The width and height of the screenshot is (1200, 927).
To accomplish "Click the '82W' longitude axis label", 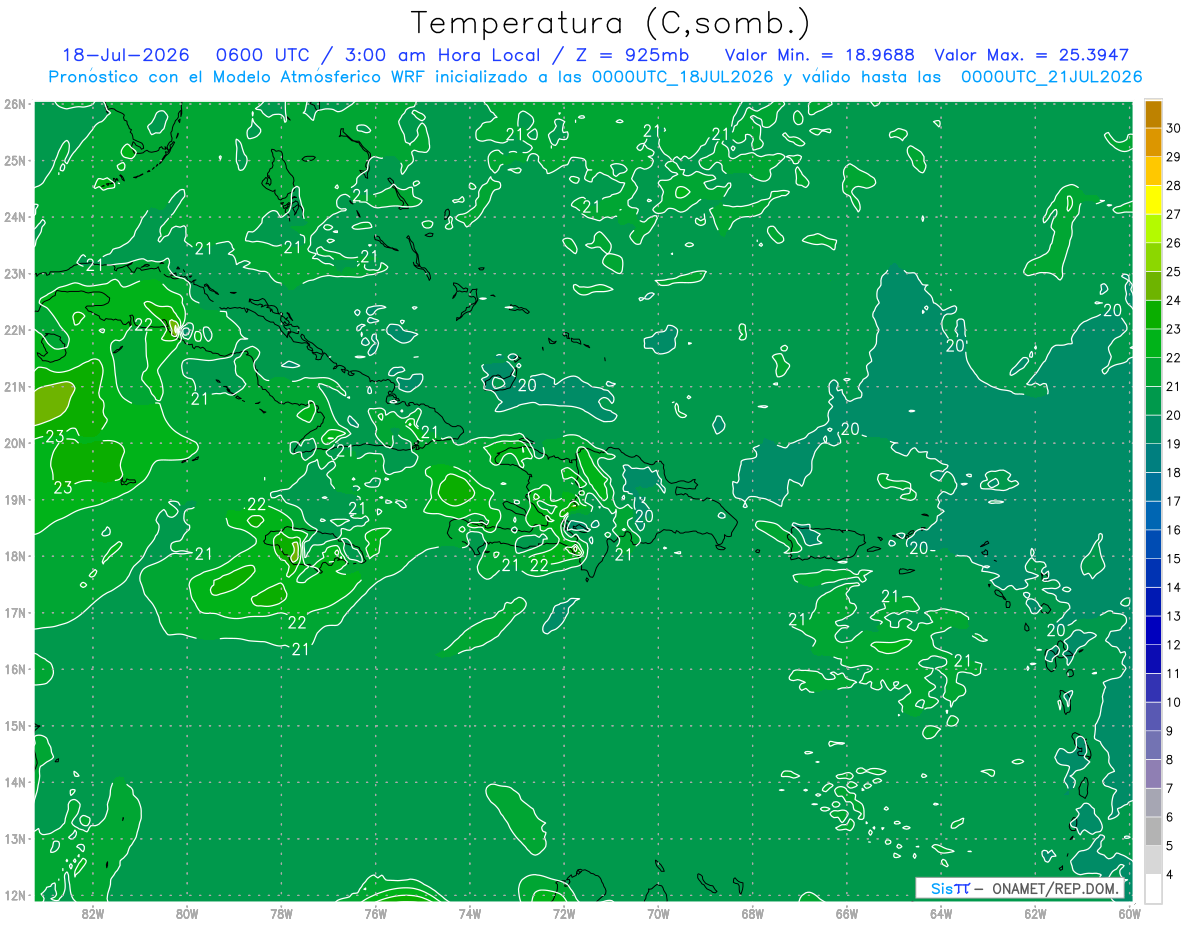I will [93, 913].
